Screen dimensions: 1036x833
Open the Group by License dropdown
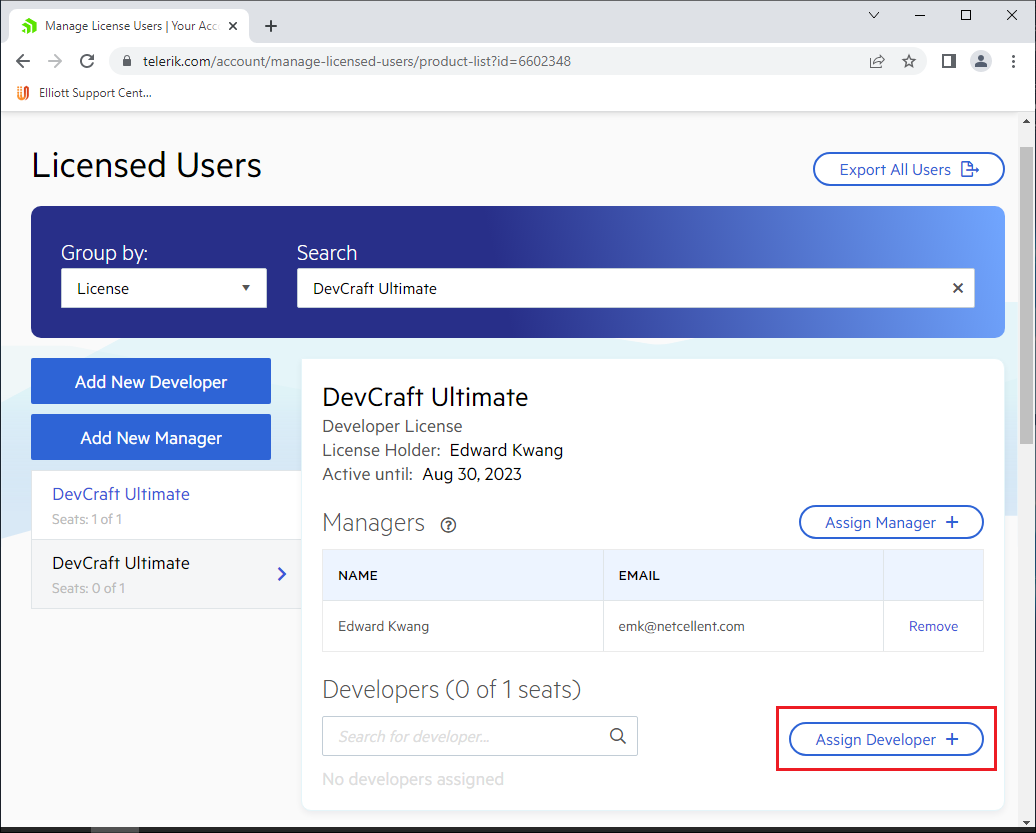click(164, 288)
